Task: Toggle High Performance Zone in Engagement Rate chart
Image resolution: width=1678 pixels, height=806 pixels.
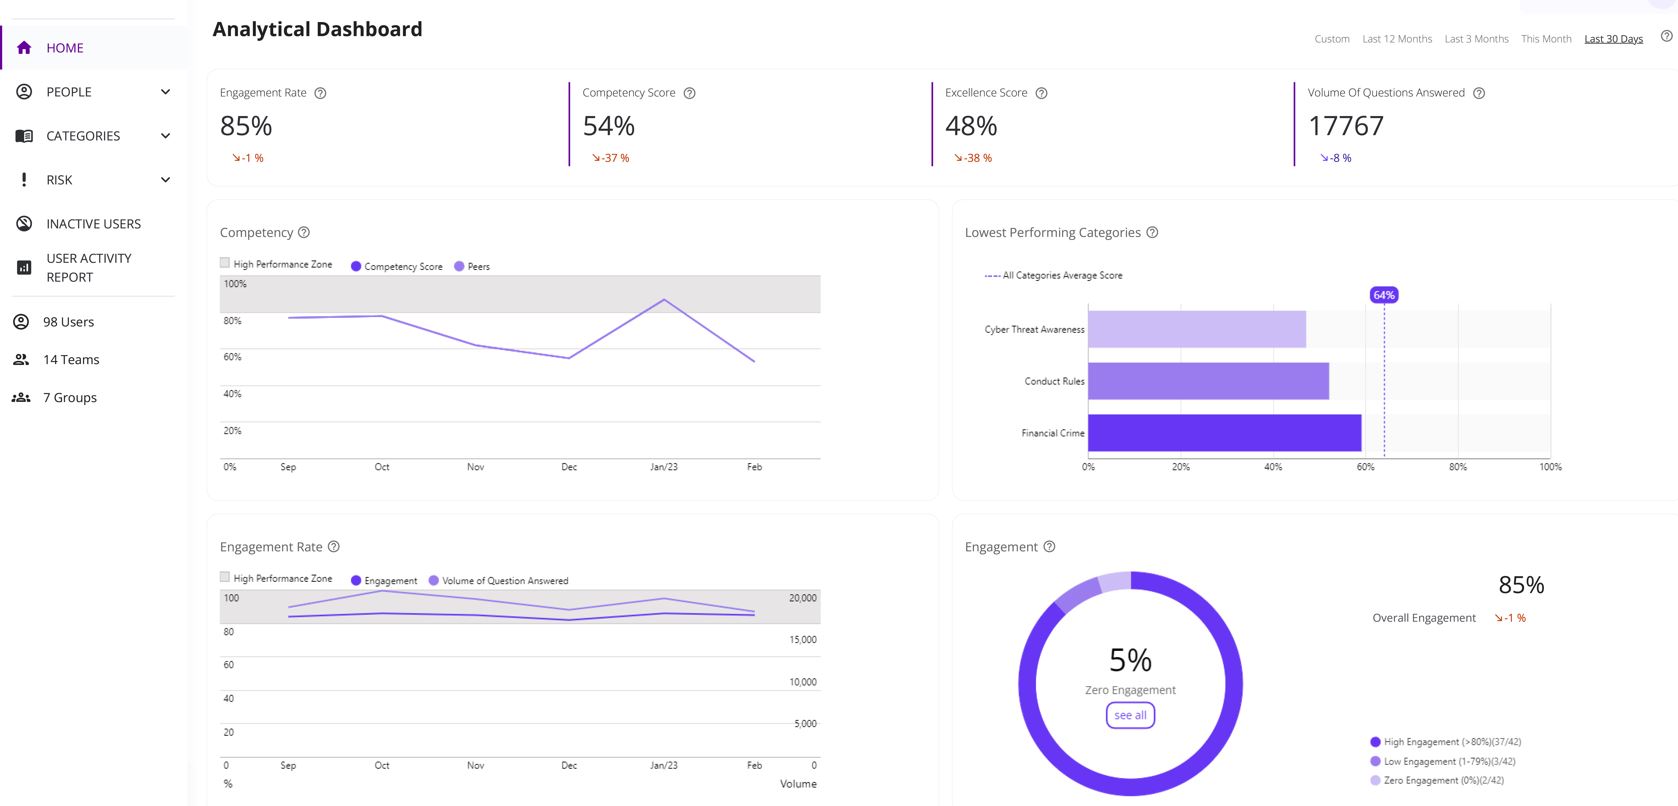Action: click(x=225, y=577)
